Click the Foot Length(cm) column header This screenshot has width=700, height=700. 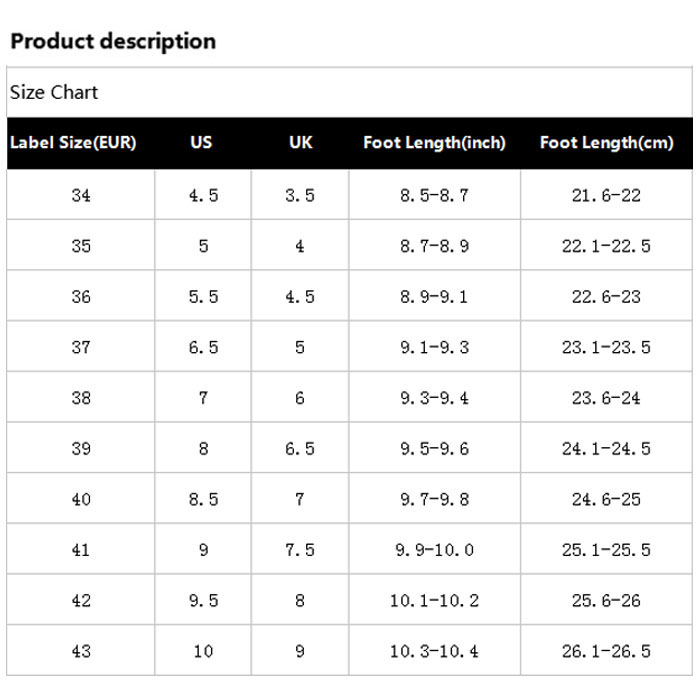point(607,143)
